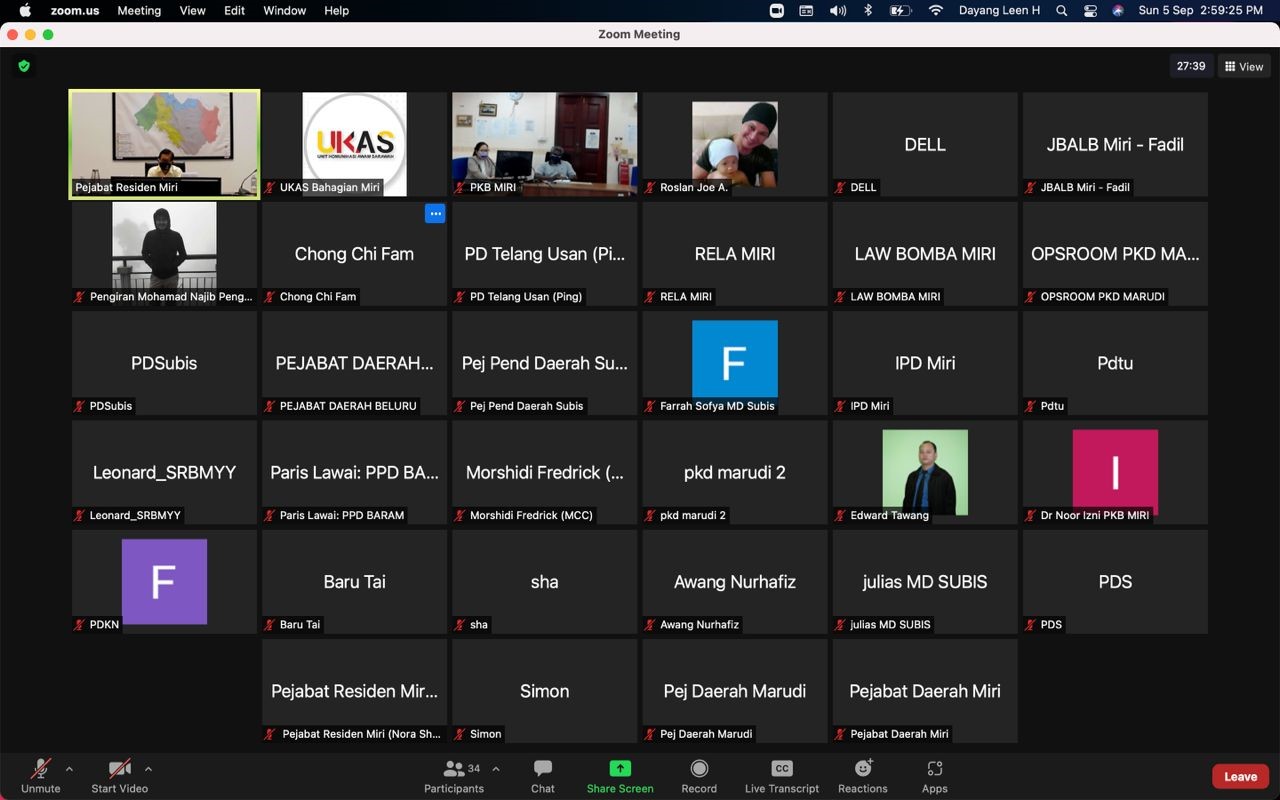Open macOS Control Center in menu bar
Image resolution: width=1280 pixels, height=800 pixels.
1090,10
